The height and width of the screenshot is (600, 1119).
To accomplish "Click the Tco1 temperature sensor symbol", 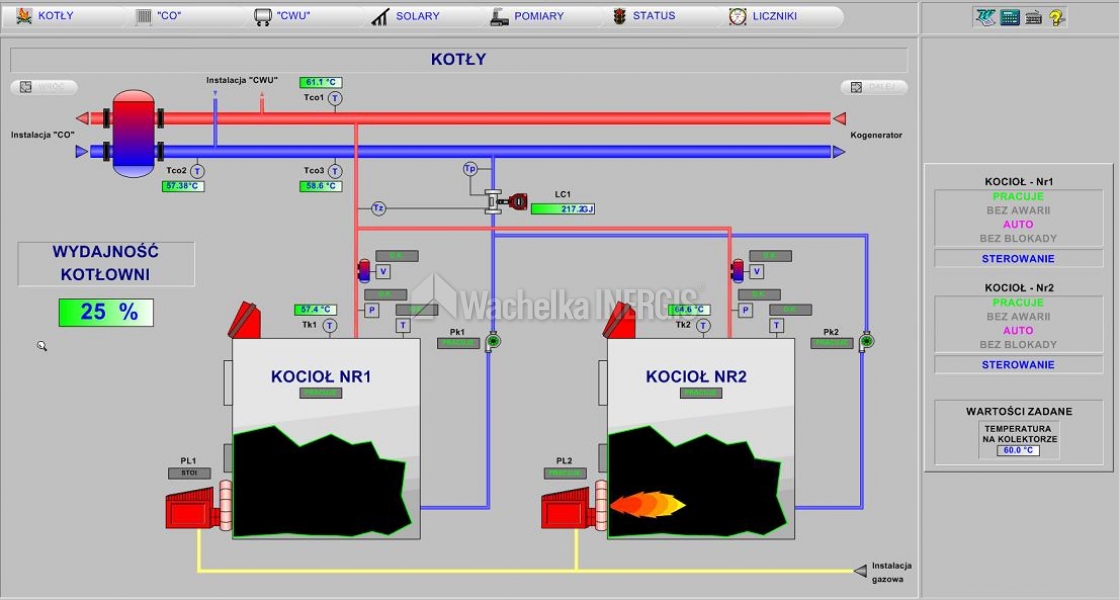I will coord(335,98).
